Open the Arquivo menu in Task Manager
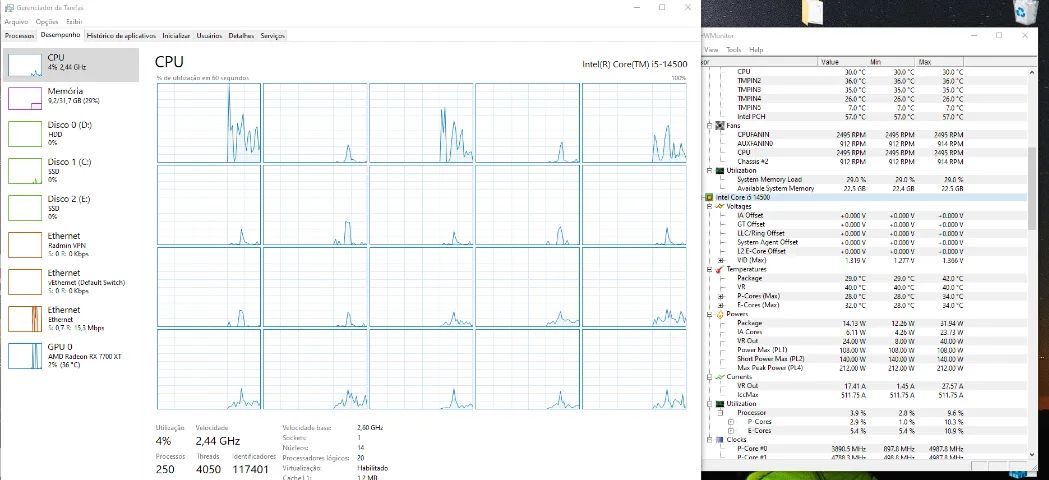 pos(16,22)
